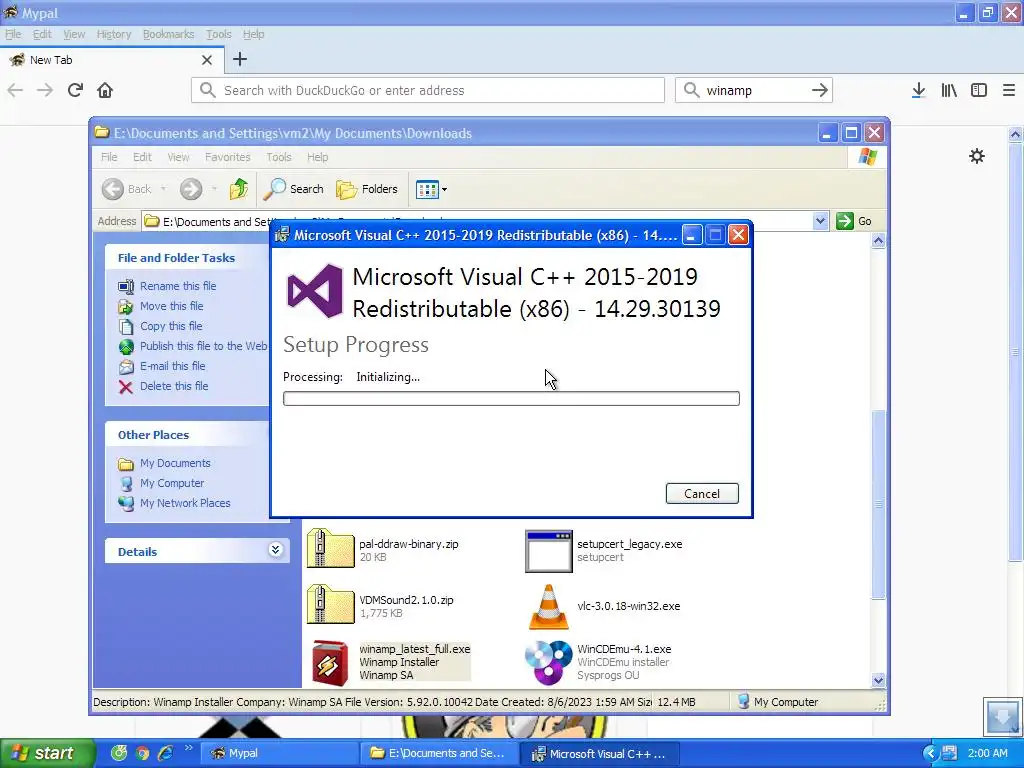Screen dimensions: 1024x768
Task: Click the Explorer Go button
Action: point(854,221)
